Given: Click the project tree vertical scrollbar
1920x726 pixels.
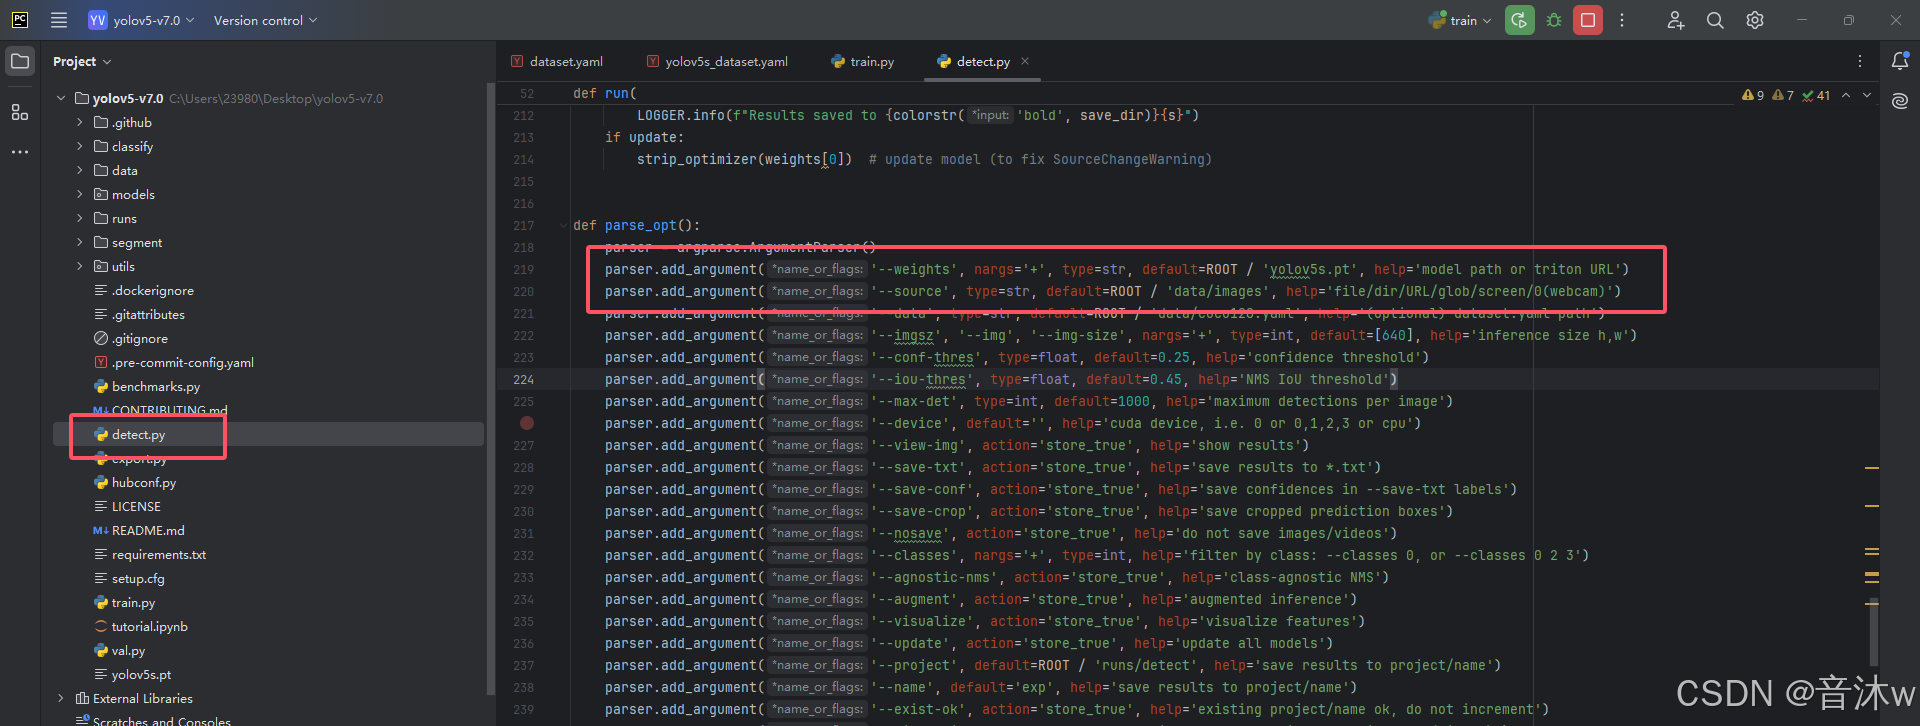Looking at the screenshot, I should [490, 390].
